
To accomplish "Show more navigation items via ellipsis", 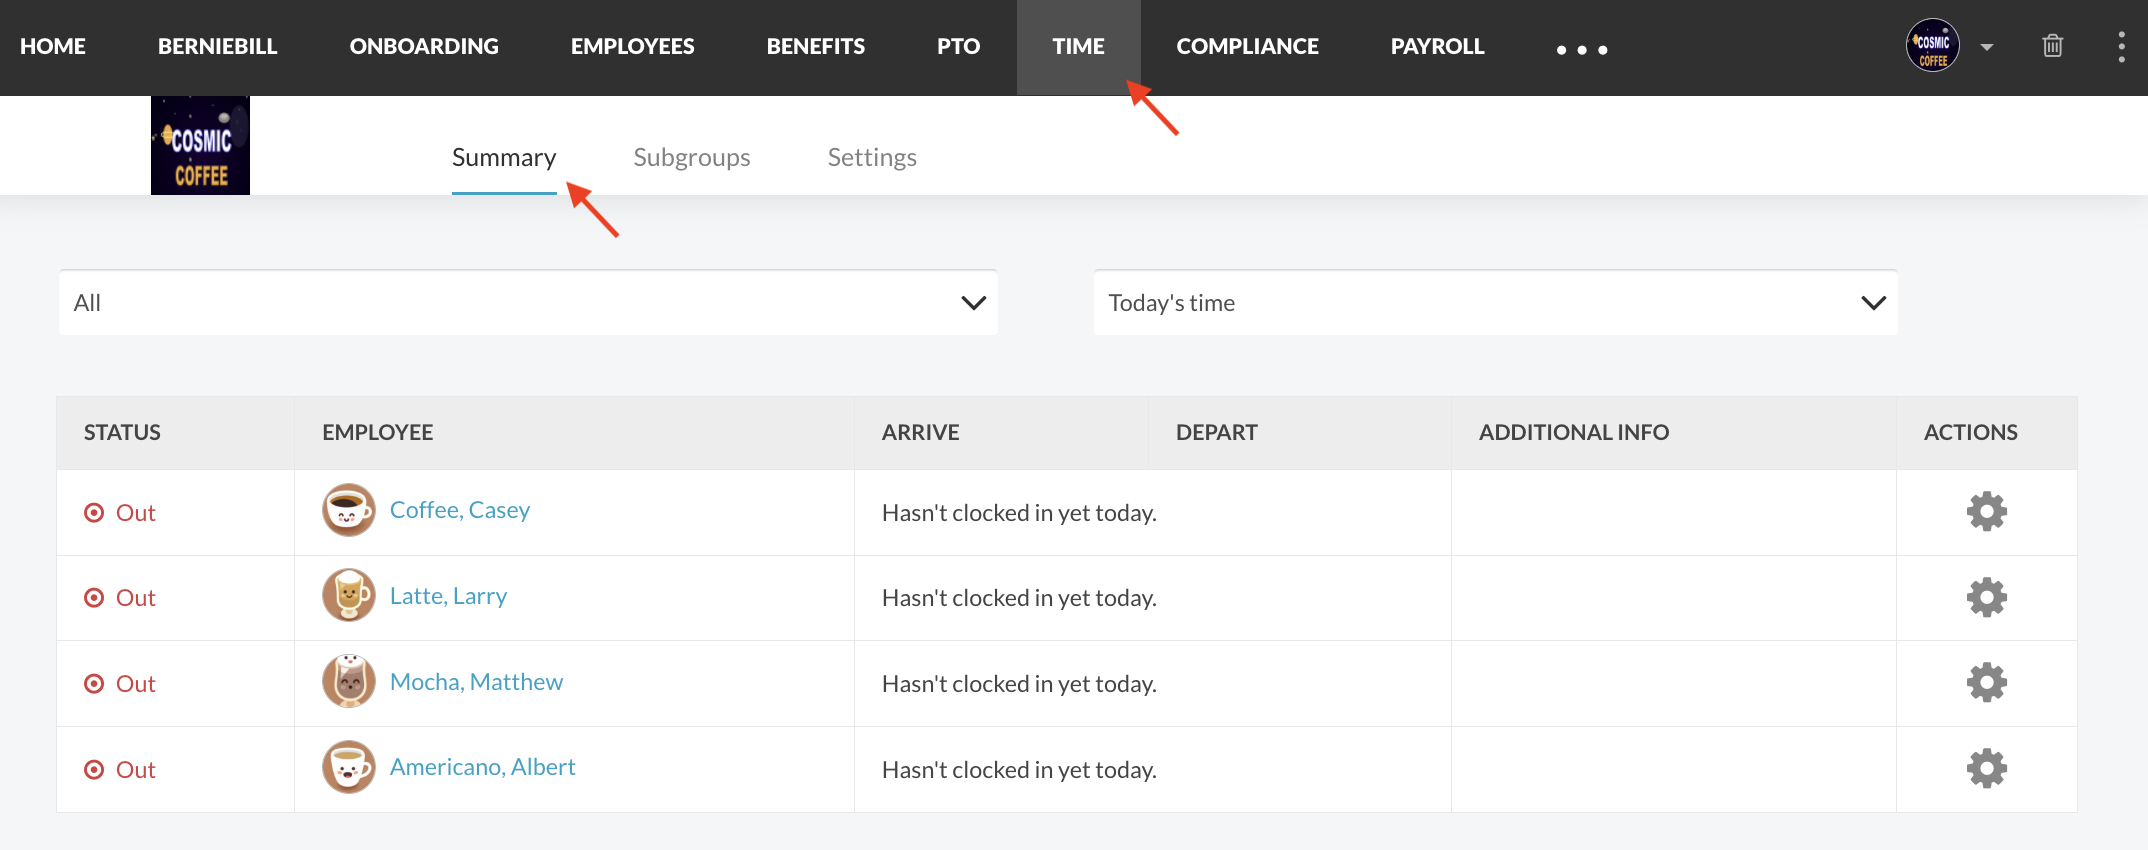I will pos(1581,49).
